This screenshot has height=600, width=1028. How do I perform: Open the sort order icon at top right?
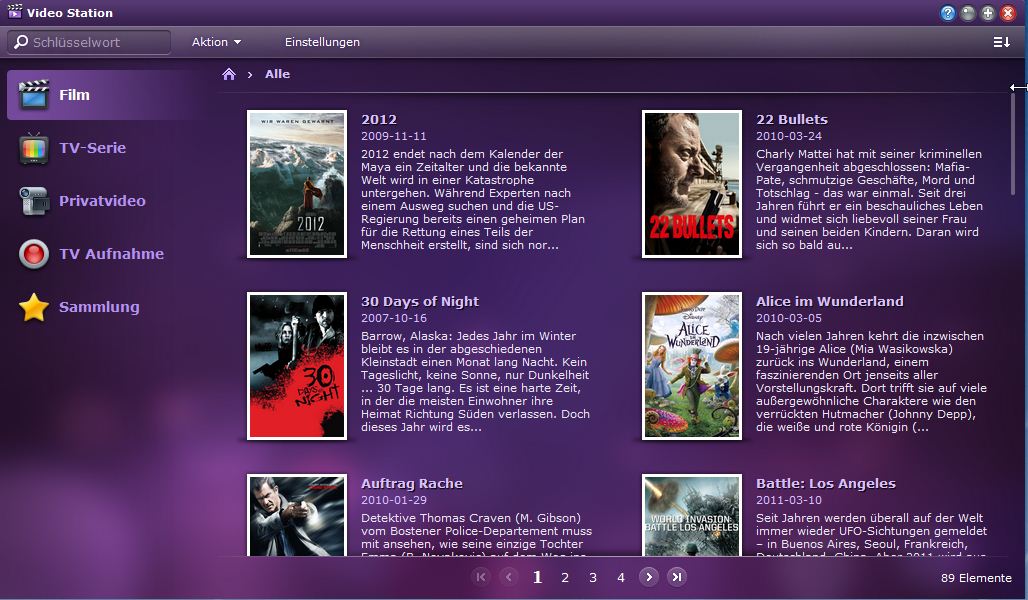(x=1001, y=42)
